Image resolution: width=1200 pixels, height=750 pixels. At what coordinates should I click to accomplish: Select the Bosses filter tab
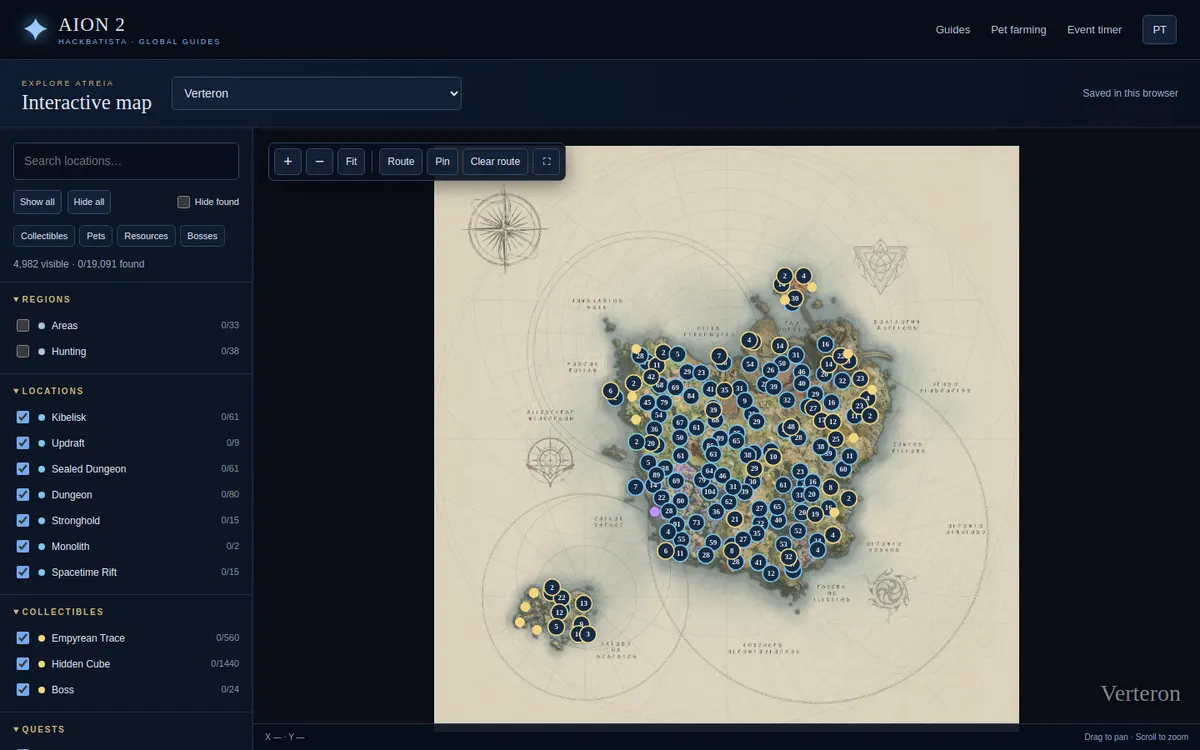tap(203, 236)
